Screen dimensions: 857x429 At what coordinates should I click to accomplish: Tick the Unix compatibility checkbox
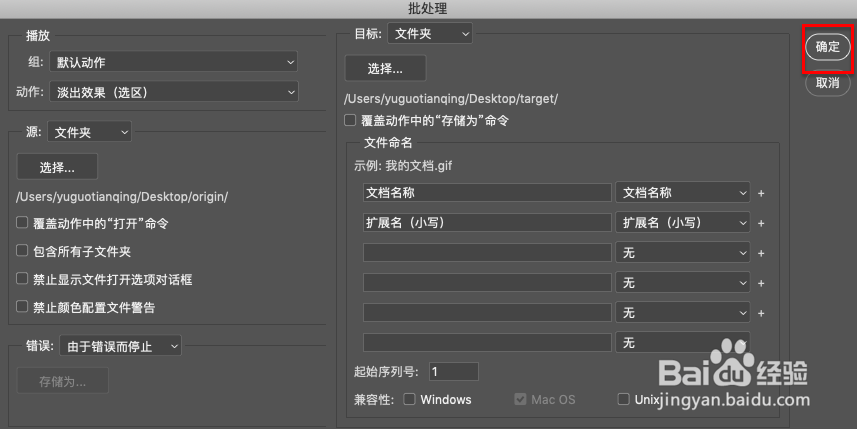pos(623,399)
